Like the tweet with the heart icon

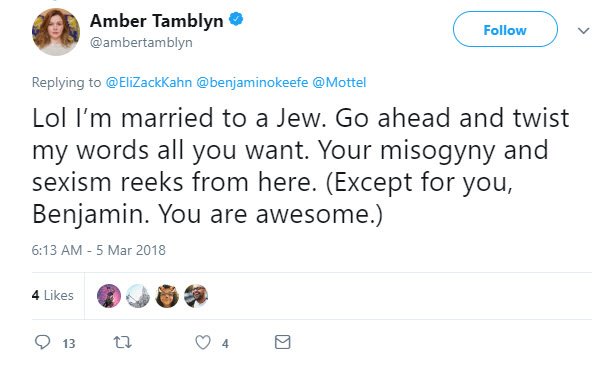tap(203, 342)
